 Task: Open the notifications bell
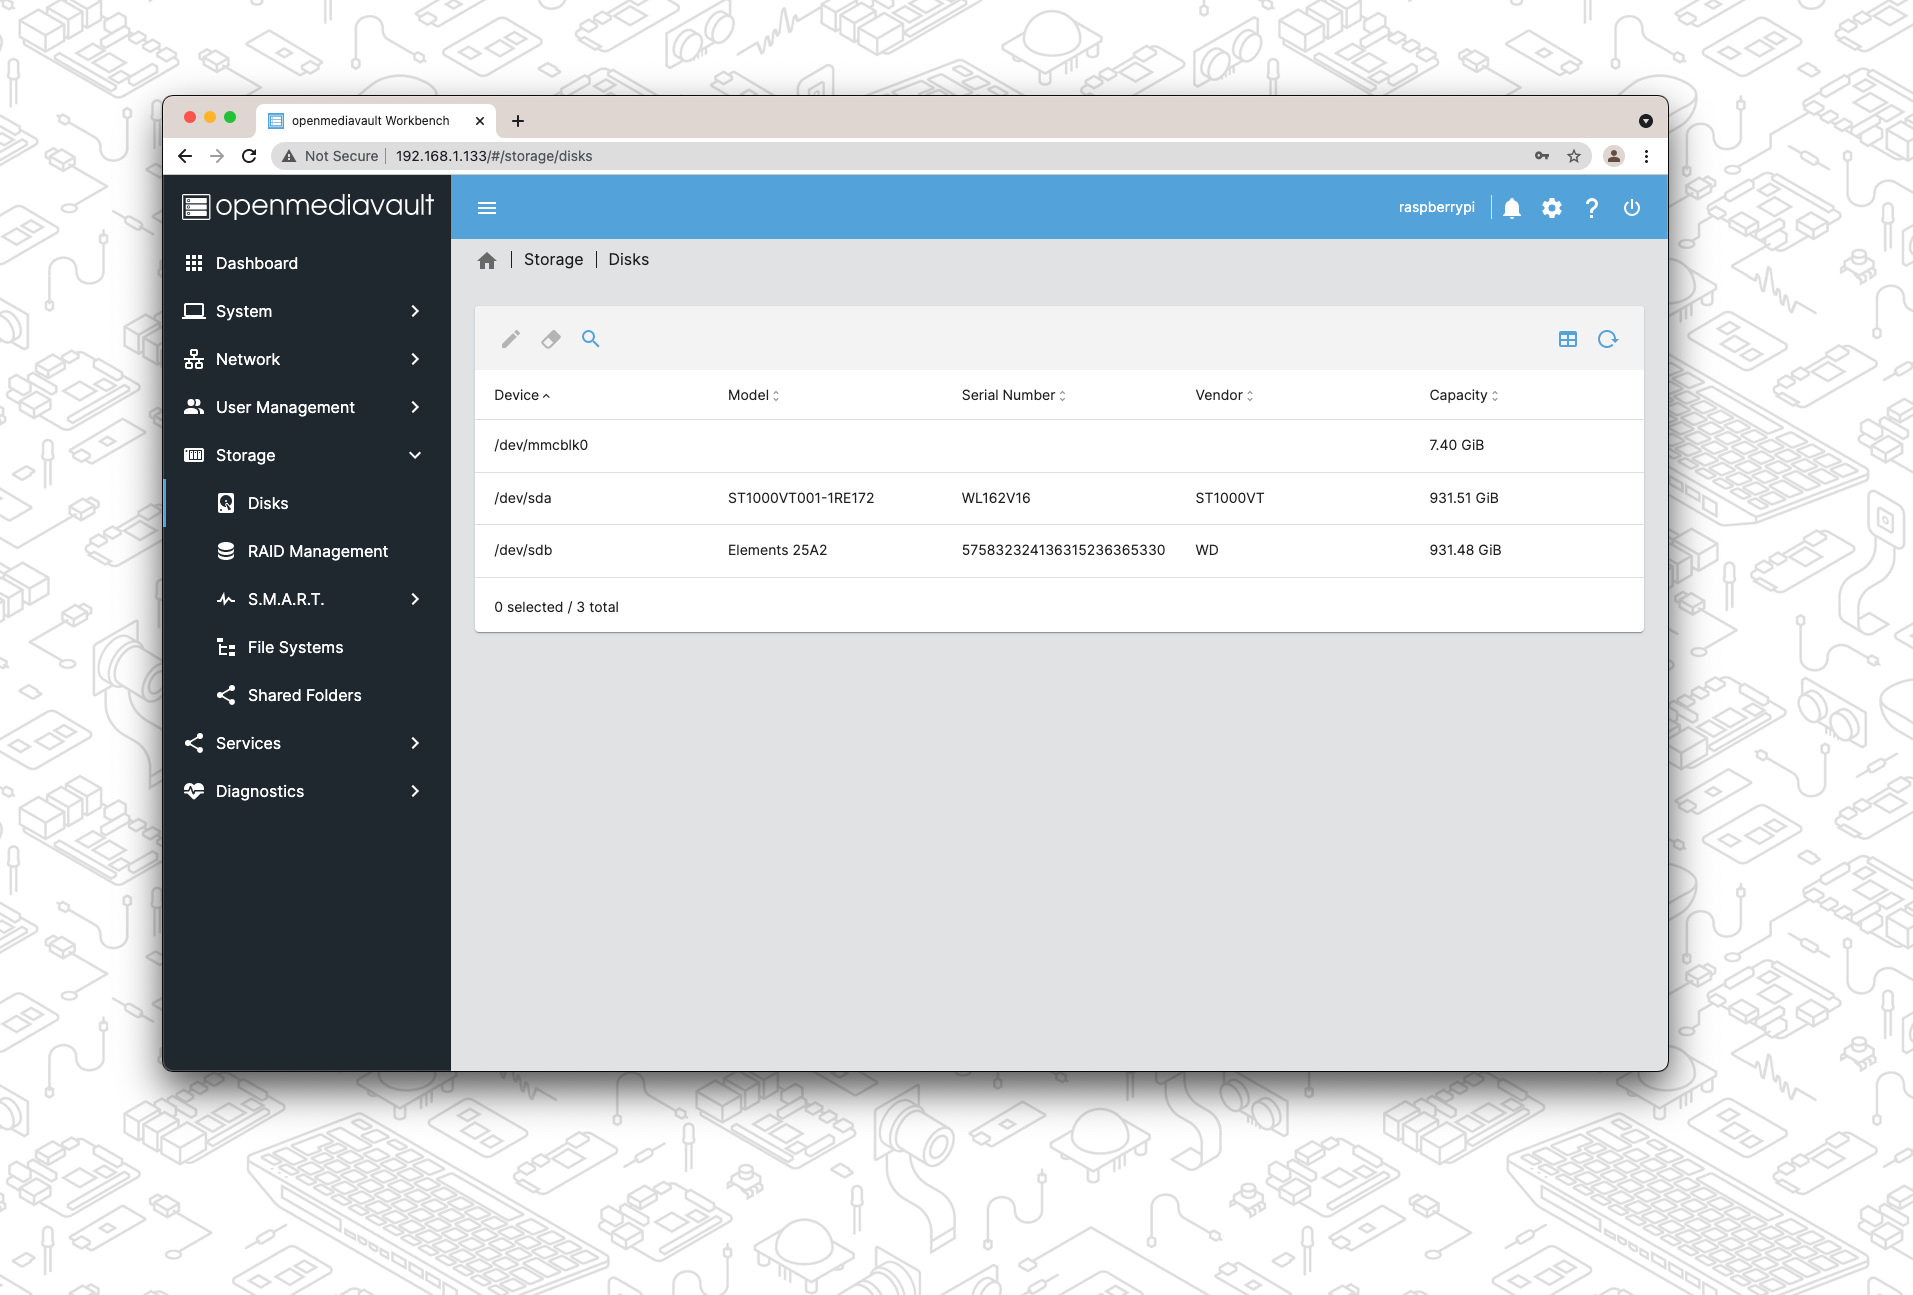tap(1511, 208)
